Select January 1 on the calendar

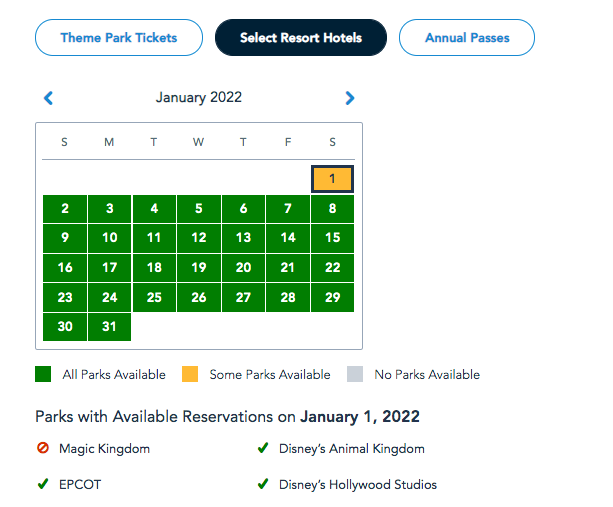tap(332, 179)
